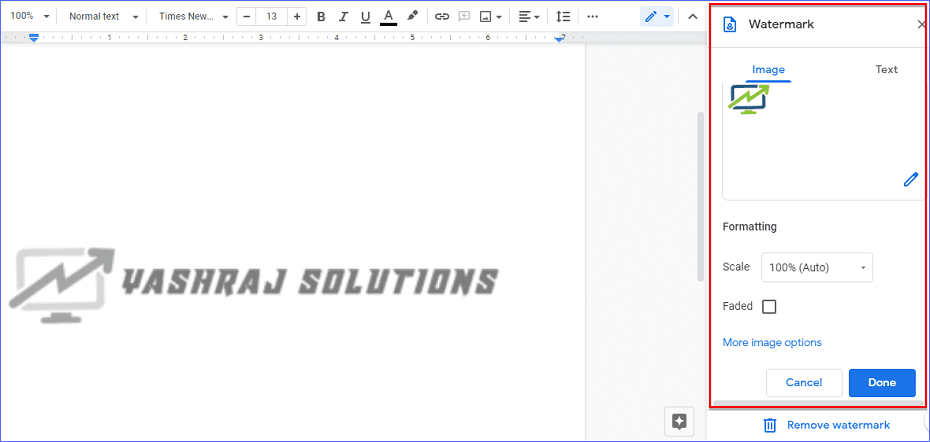Select the highlight color pen
Viewport: 930px width, 442px height.
413,16
